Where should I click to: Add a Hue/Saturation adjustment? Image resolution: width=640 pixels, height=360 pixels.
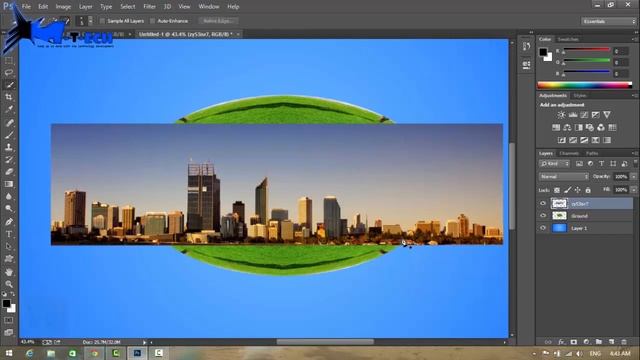(556, 128)
